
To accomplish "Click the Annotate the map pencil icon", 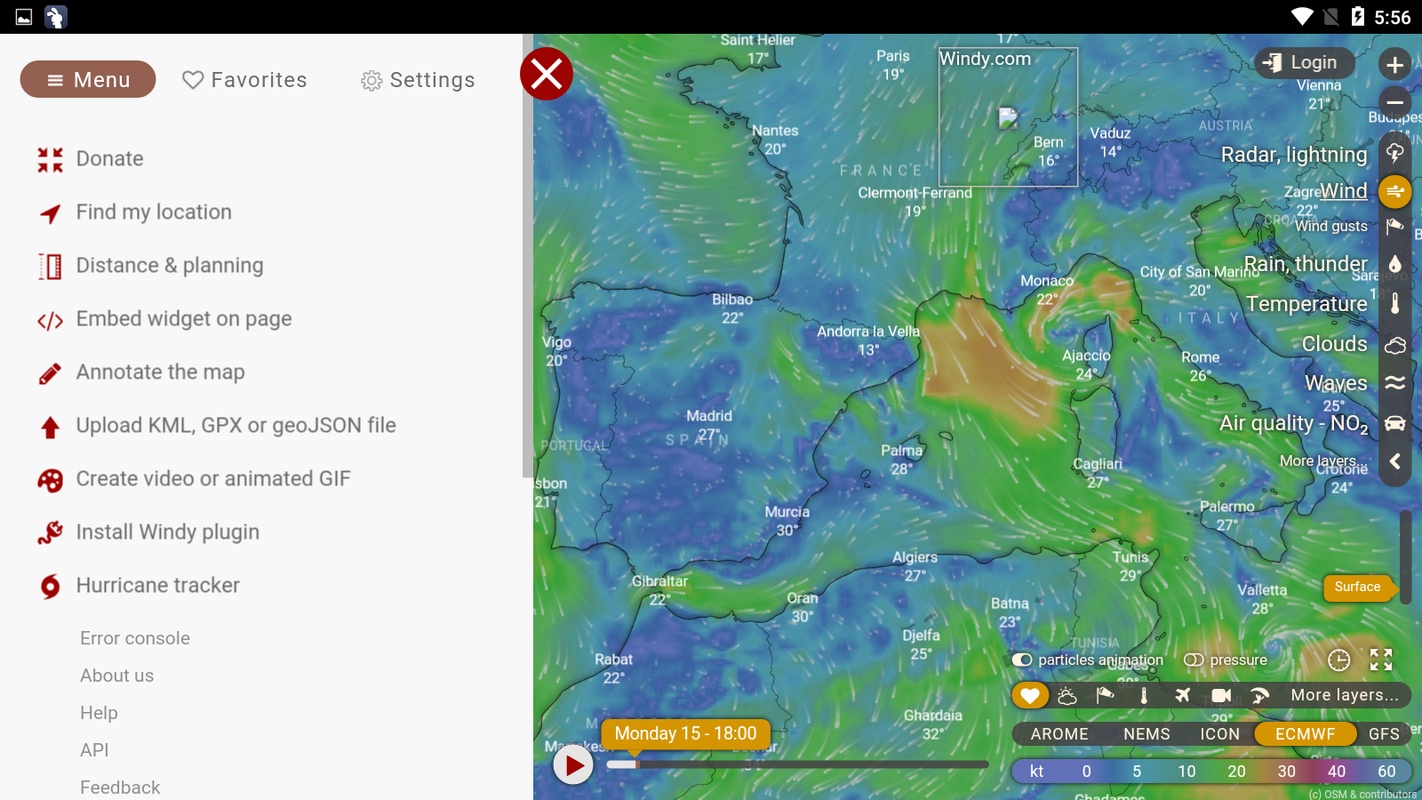I will click(50, 373).
